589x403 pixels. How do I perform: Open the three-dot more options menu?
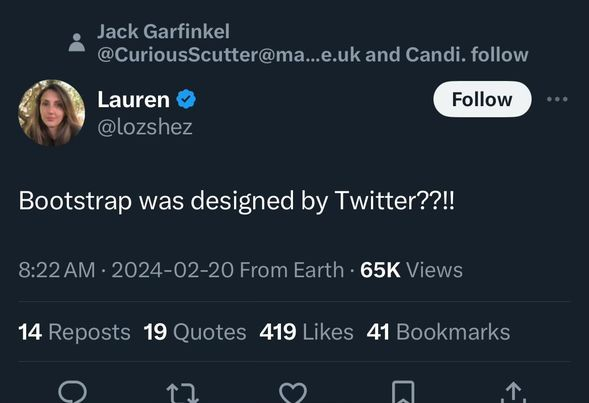[557, 99]
